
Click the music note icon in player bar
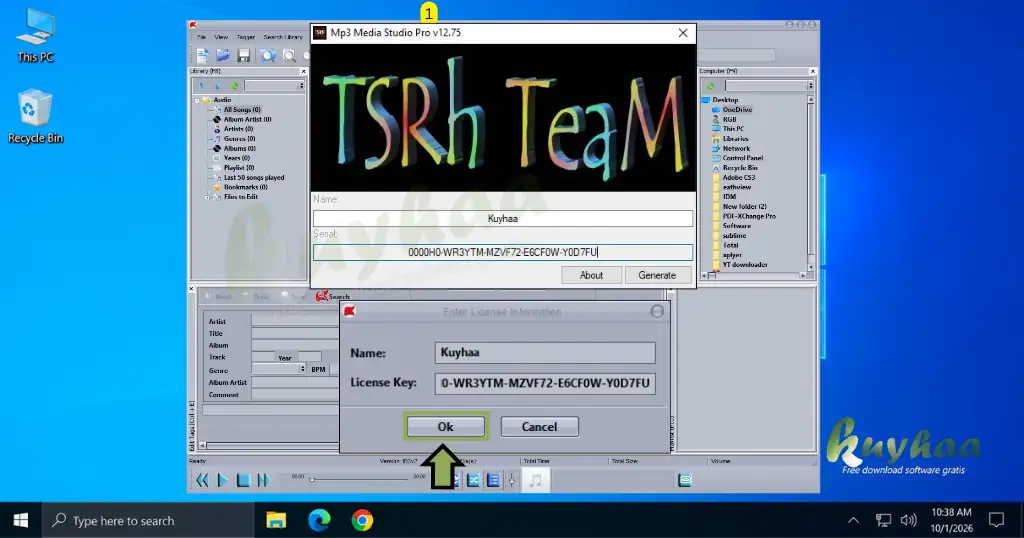535,481
